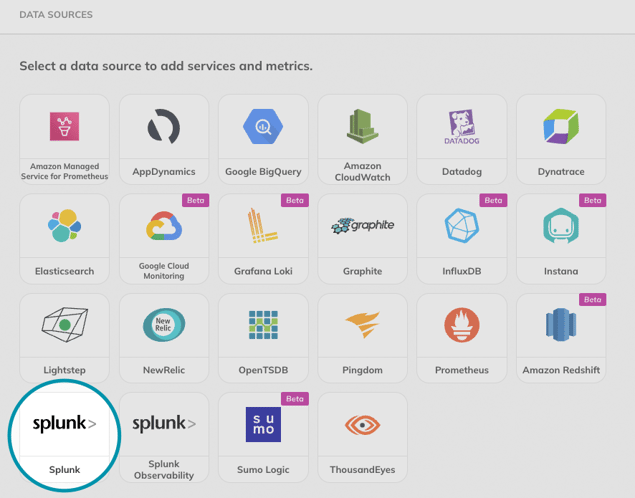The image size is (635, 498).
Task: Click the DATA SOURCES header
Action: pyautogui.click(x=56, y=15)
